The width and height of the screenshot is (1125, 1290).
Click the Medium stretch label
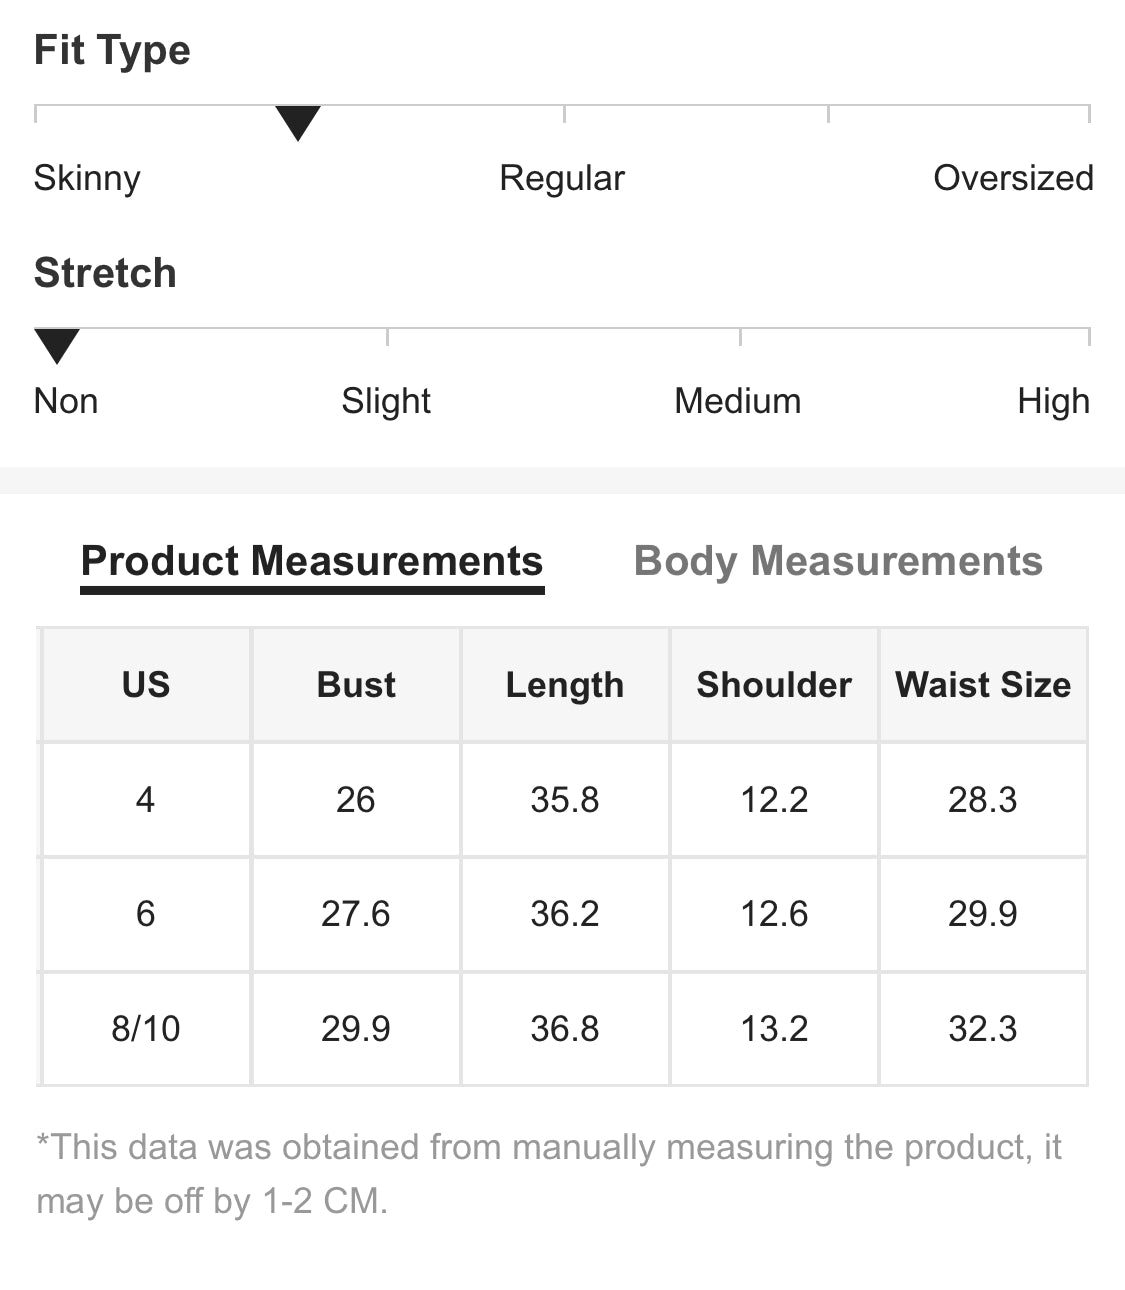point(738,401)
